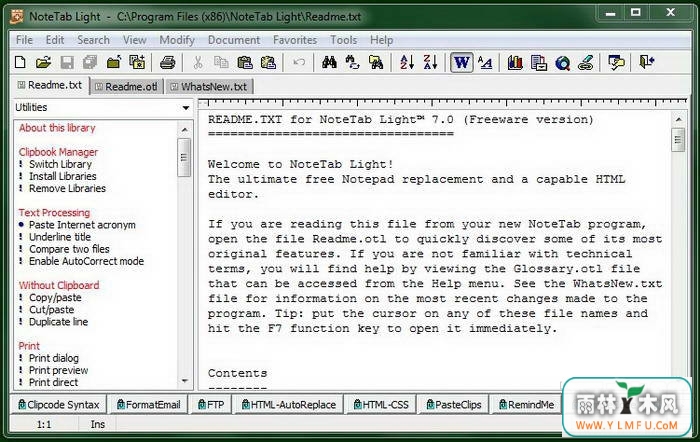
Task: Sort lines ascending with A-Z icon
Action: (407, 62)
